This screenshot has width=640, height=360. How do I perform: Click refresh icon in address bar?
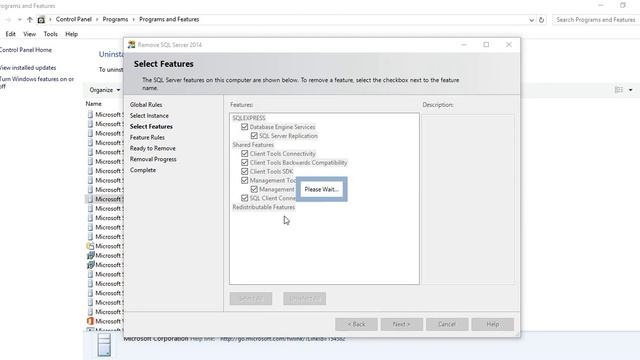542,20
